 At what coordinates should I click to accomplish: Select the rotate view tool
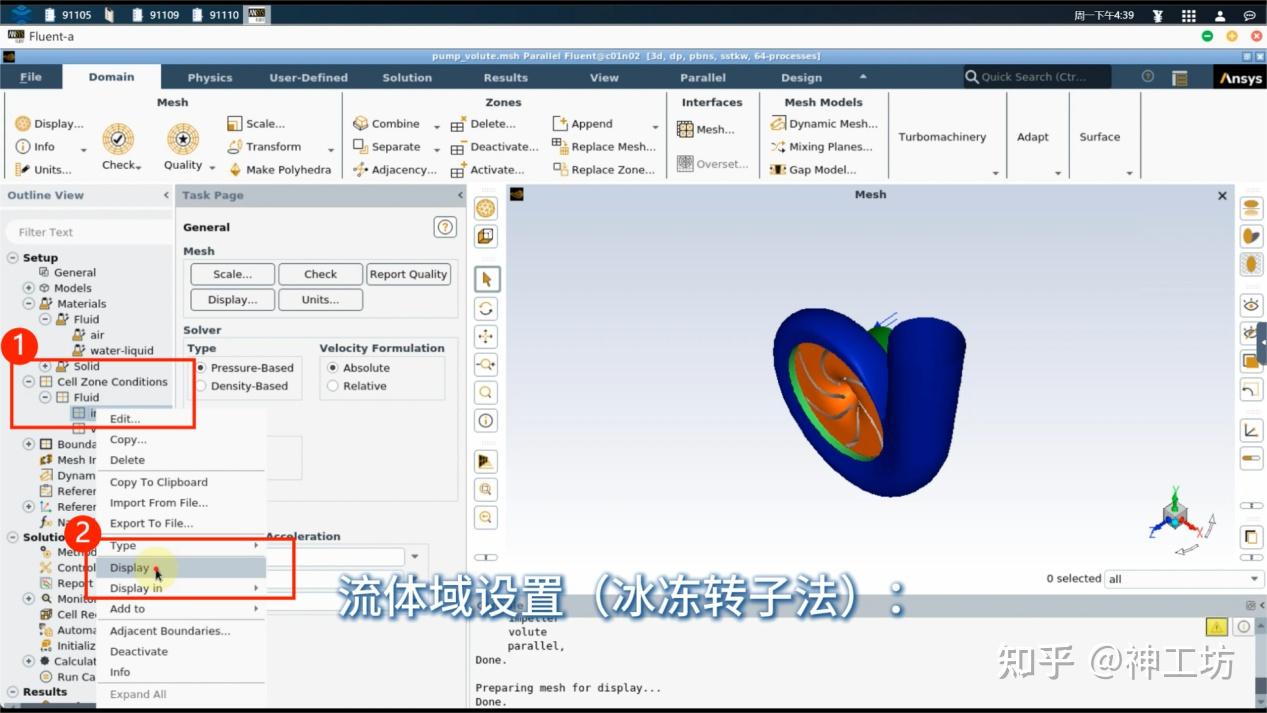[486, 308]
